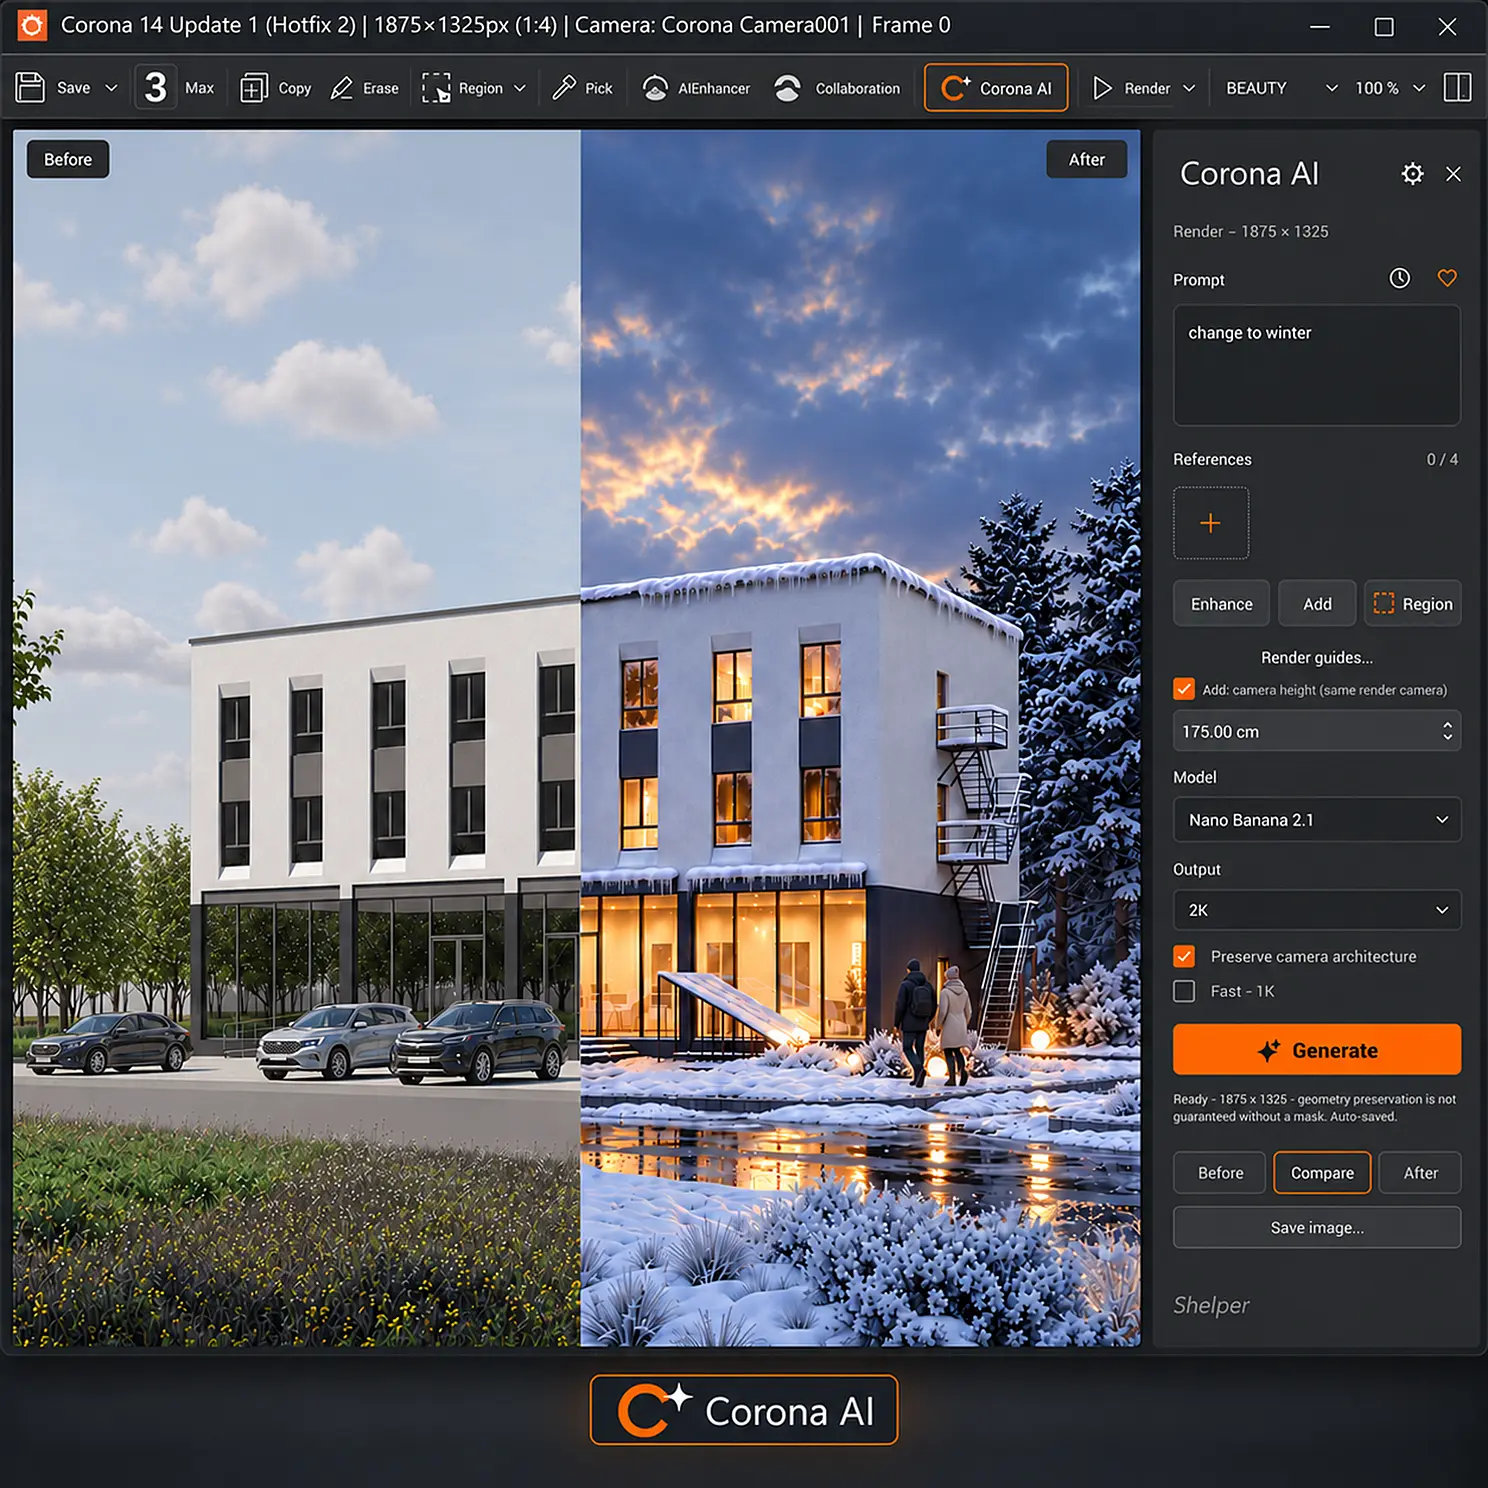The image size is (1488, 1488).
Task: Uncheck Add camera height checkbox
Action: pyautogui.click(x=1184, y=689)
